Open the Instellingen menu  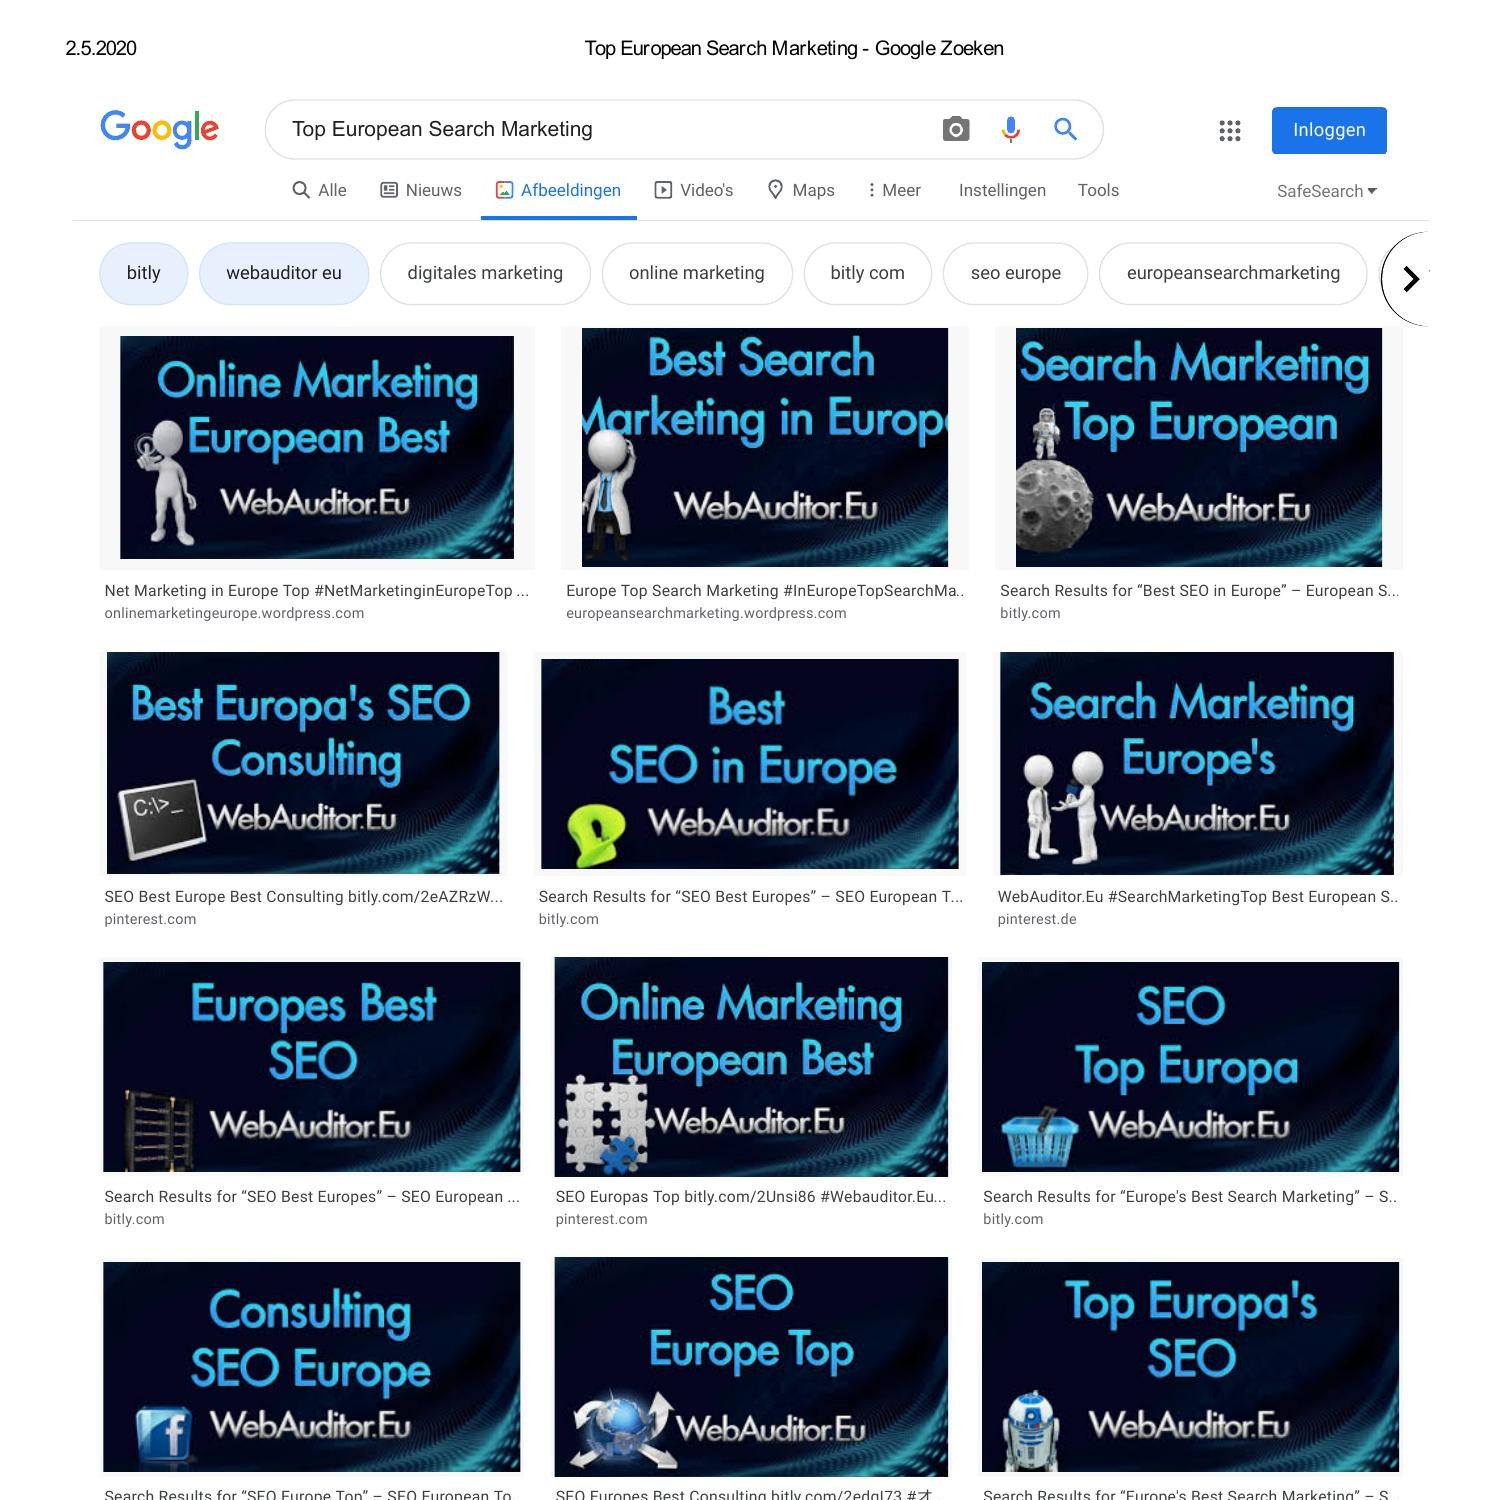pos(1002,190)
